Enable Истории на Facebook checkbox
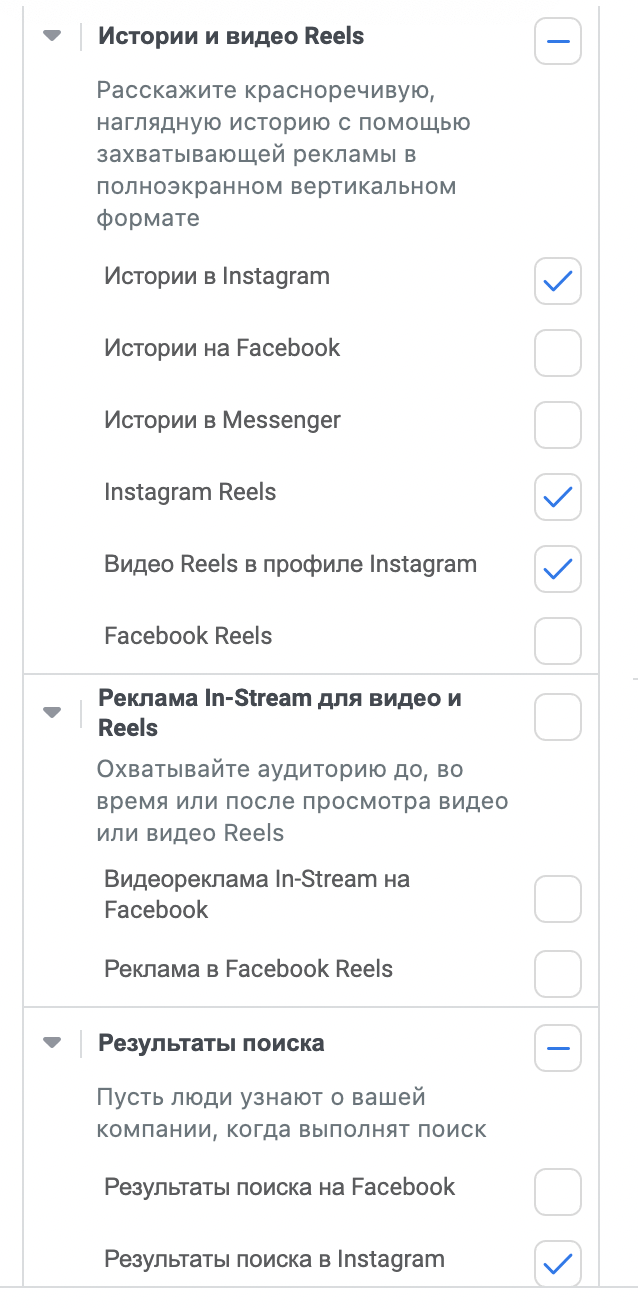The width and height of the screenshot is (638, 1310). click(x=557, y=353)
